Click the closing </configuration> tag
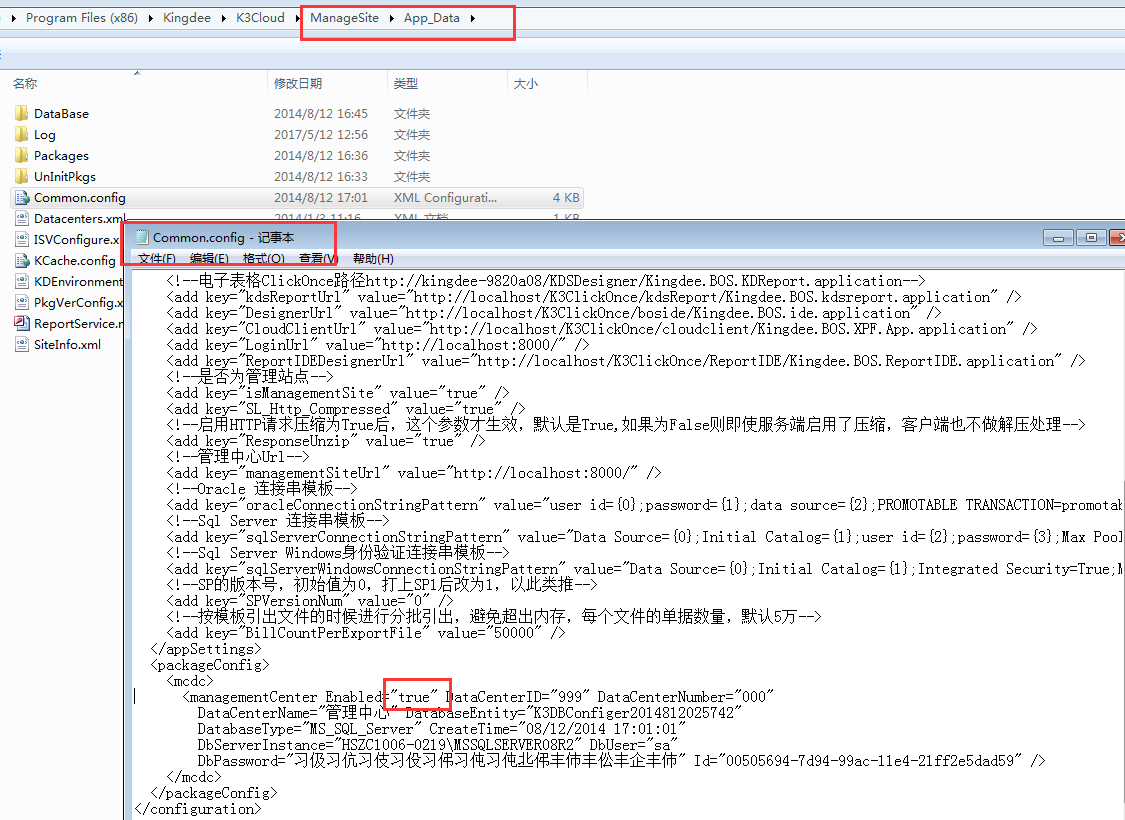 coord(198,809)
